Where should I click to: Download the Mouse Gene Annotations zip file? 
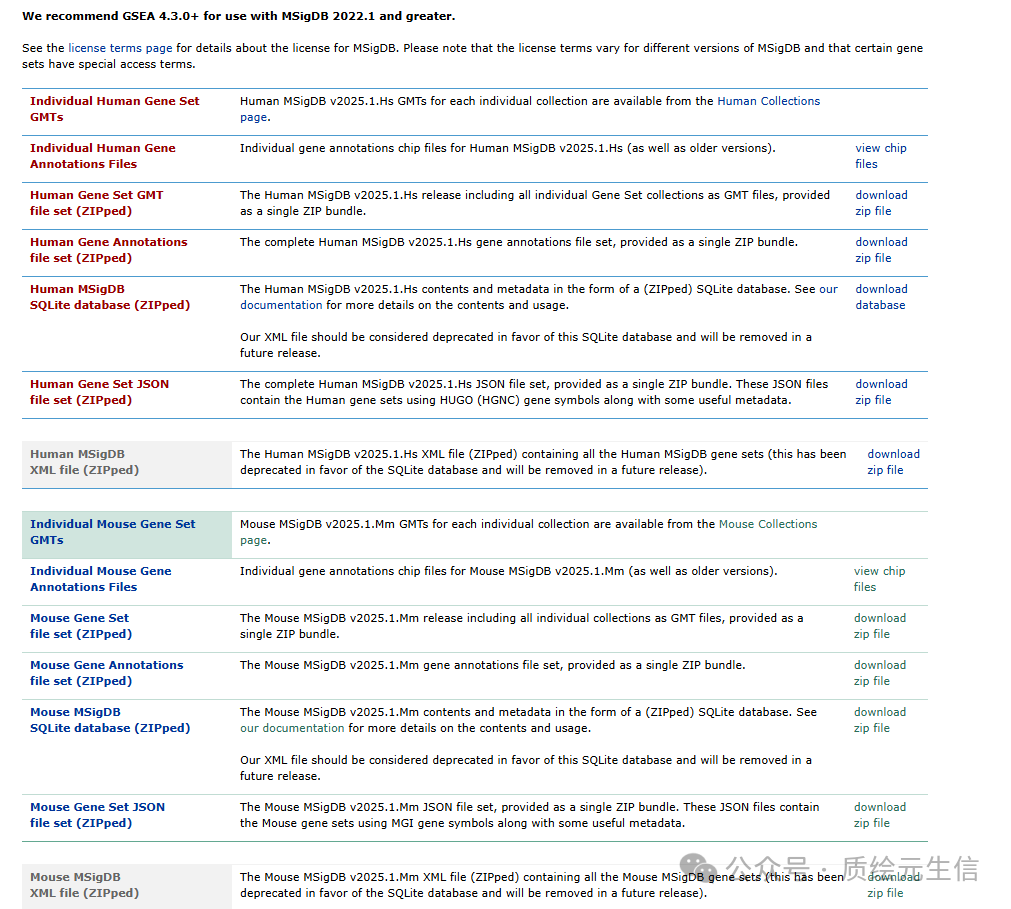pos(879,673)
